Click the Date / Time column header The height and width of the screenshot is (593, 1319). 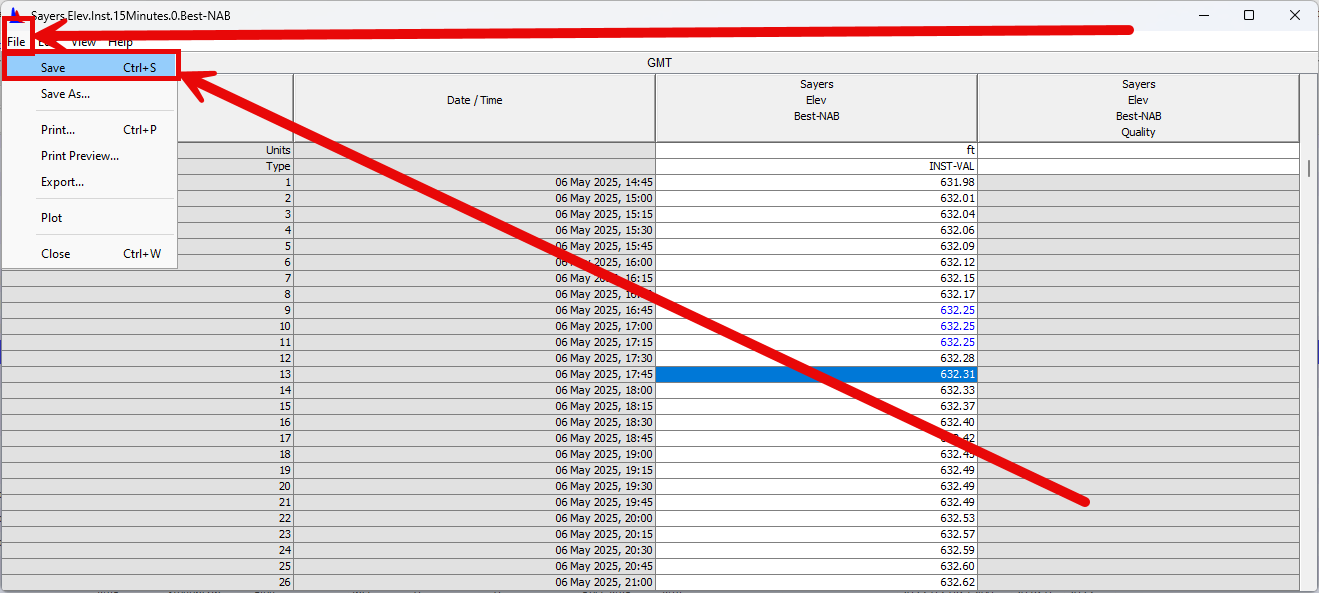tap(474, 100)
